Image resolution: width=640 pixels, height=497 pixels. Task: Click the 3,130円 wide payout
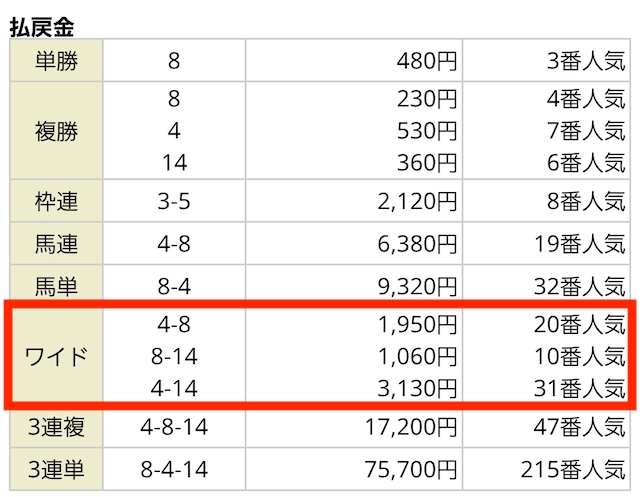pos(417,388)
